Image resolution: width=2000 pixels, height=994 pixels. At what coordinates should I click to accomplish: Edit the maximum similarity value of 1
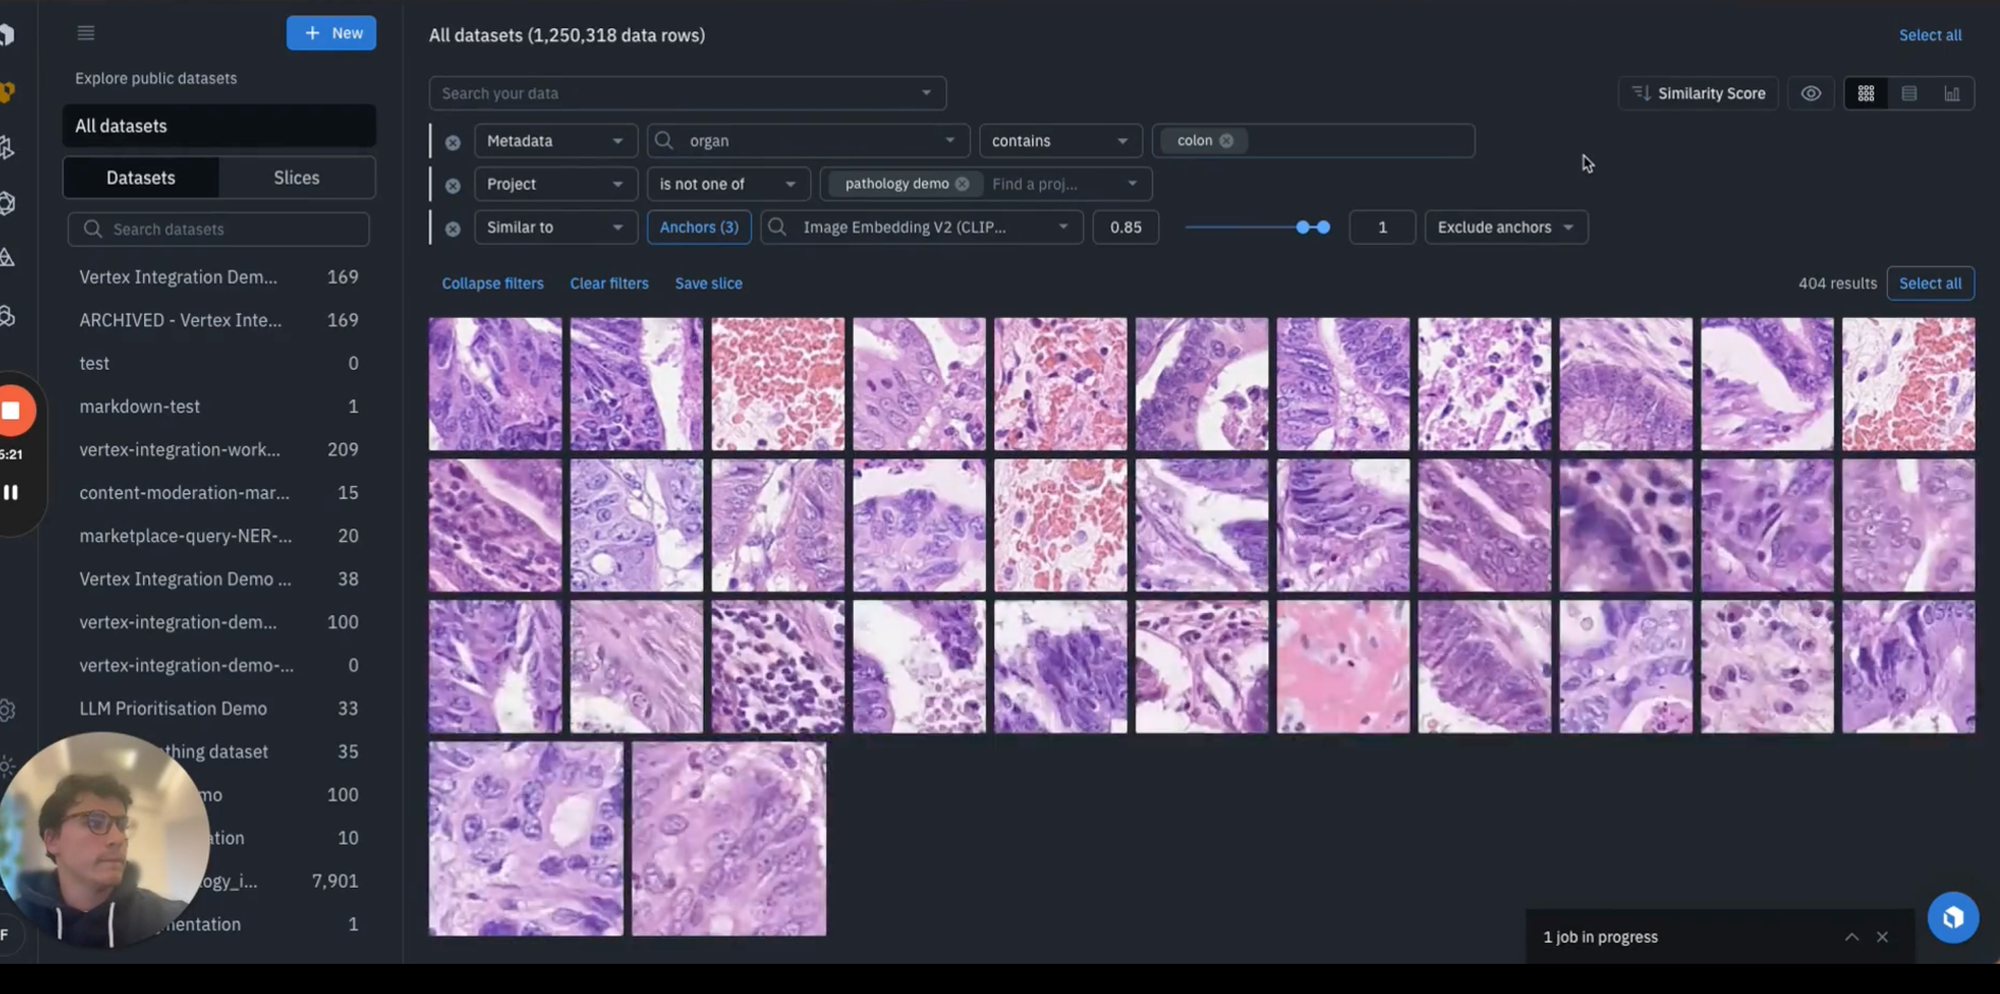pyautogui.click(x=1383, y=227)
